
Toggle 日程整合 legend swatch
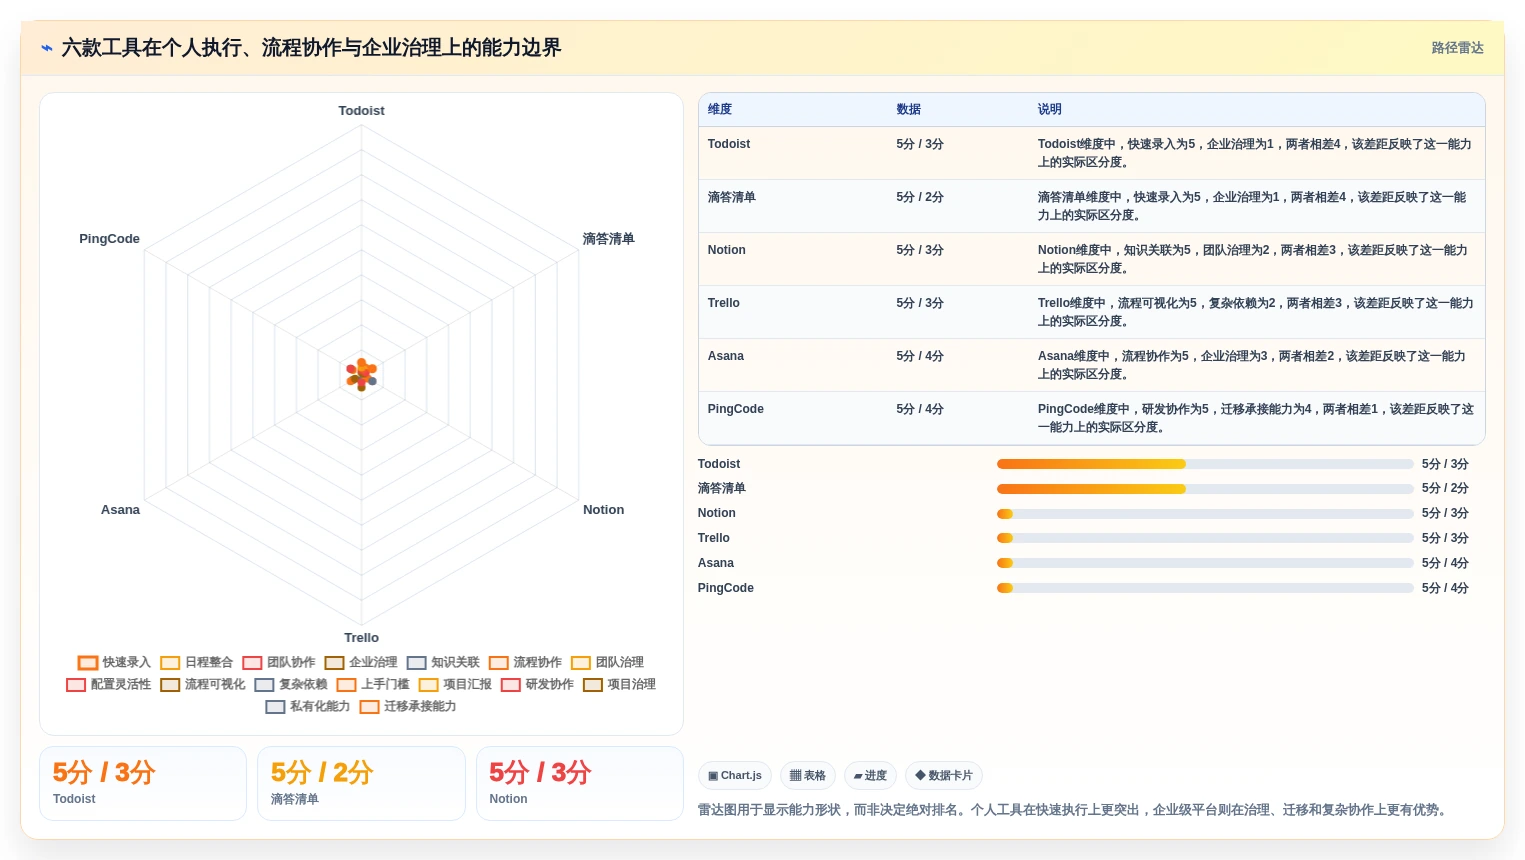[x=170, y=663]
